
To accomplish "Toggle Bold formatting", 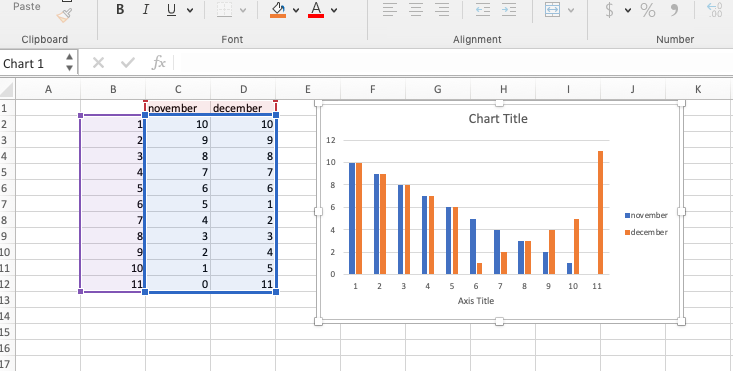I will pos(120,9).
